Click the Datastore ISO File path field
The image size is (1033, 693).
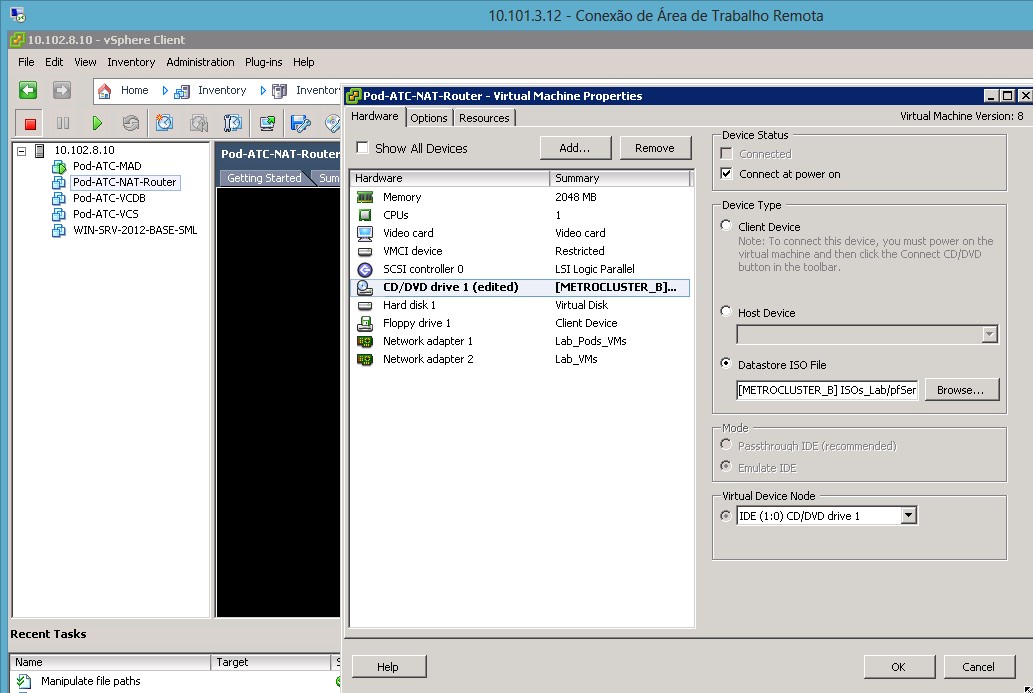pos(826,390)
